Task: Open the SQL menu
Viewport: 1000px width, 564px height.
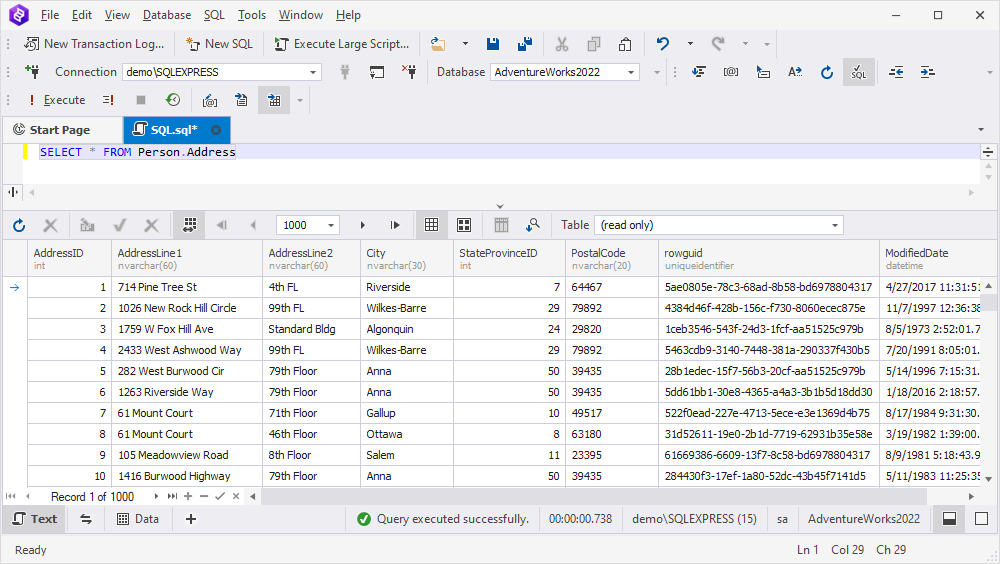Action: pos(214,15)
